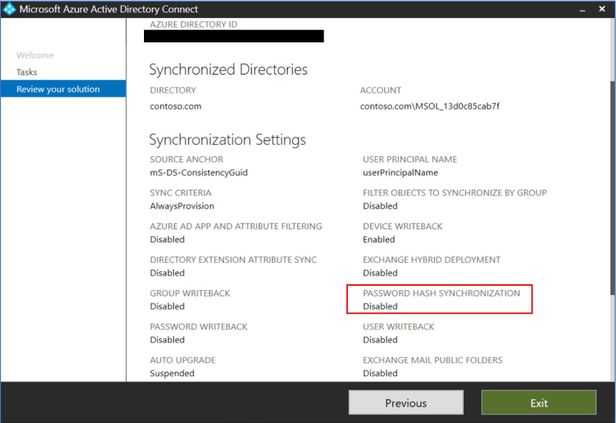Click the Device Writeback Enabled value
The image size is (616, 423).
click(x=379, y=239)
